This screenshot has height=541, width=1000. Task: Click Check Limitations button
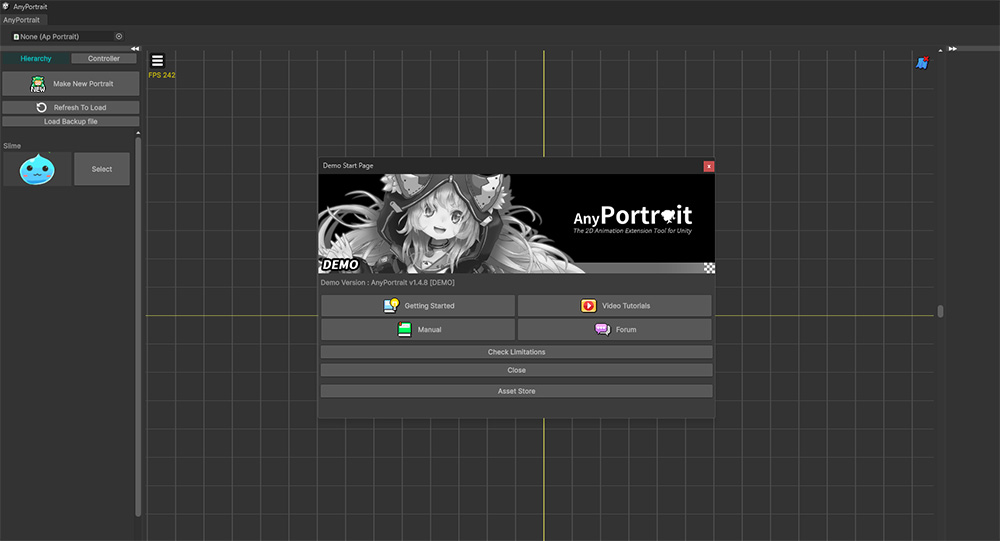[x=517, y=352]
